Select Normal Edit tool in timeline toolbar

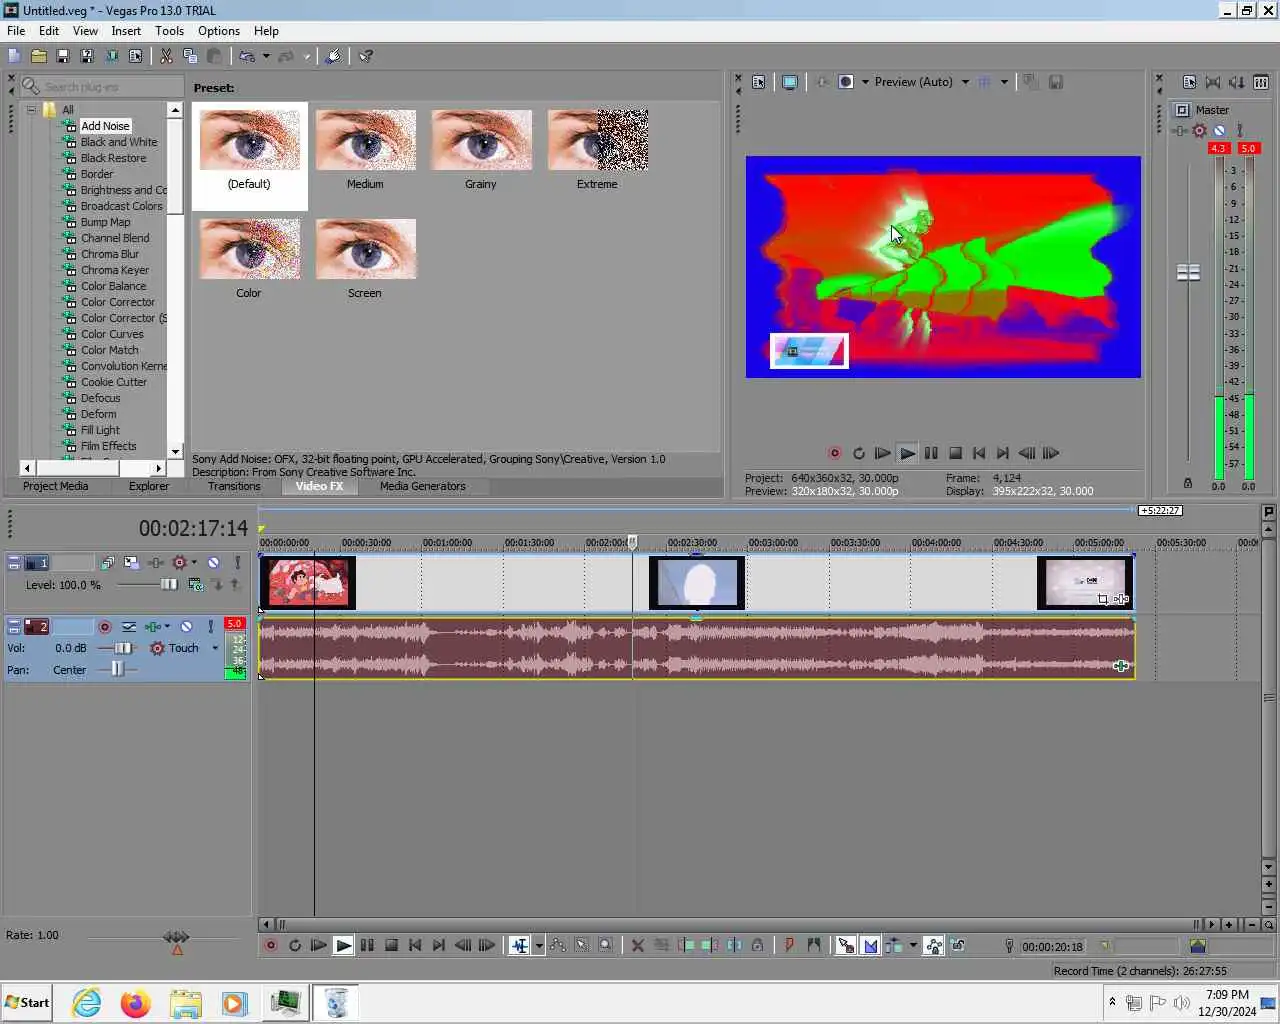[520, 945]
